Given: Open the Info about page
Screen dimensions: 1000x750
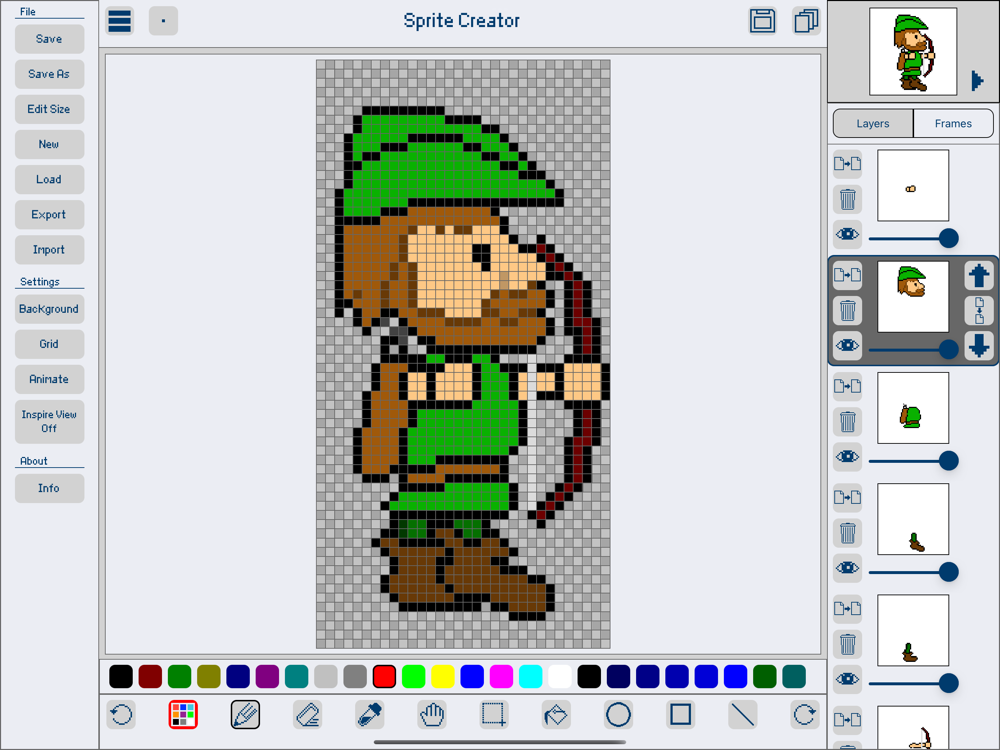Looking at the screenshot, I should coord(49,488).
